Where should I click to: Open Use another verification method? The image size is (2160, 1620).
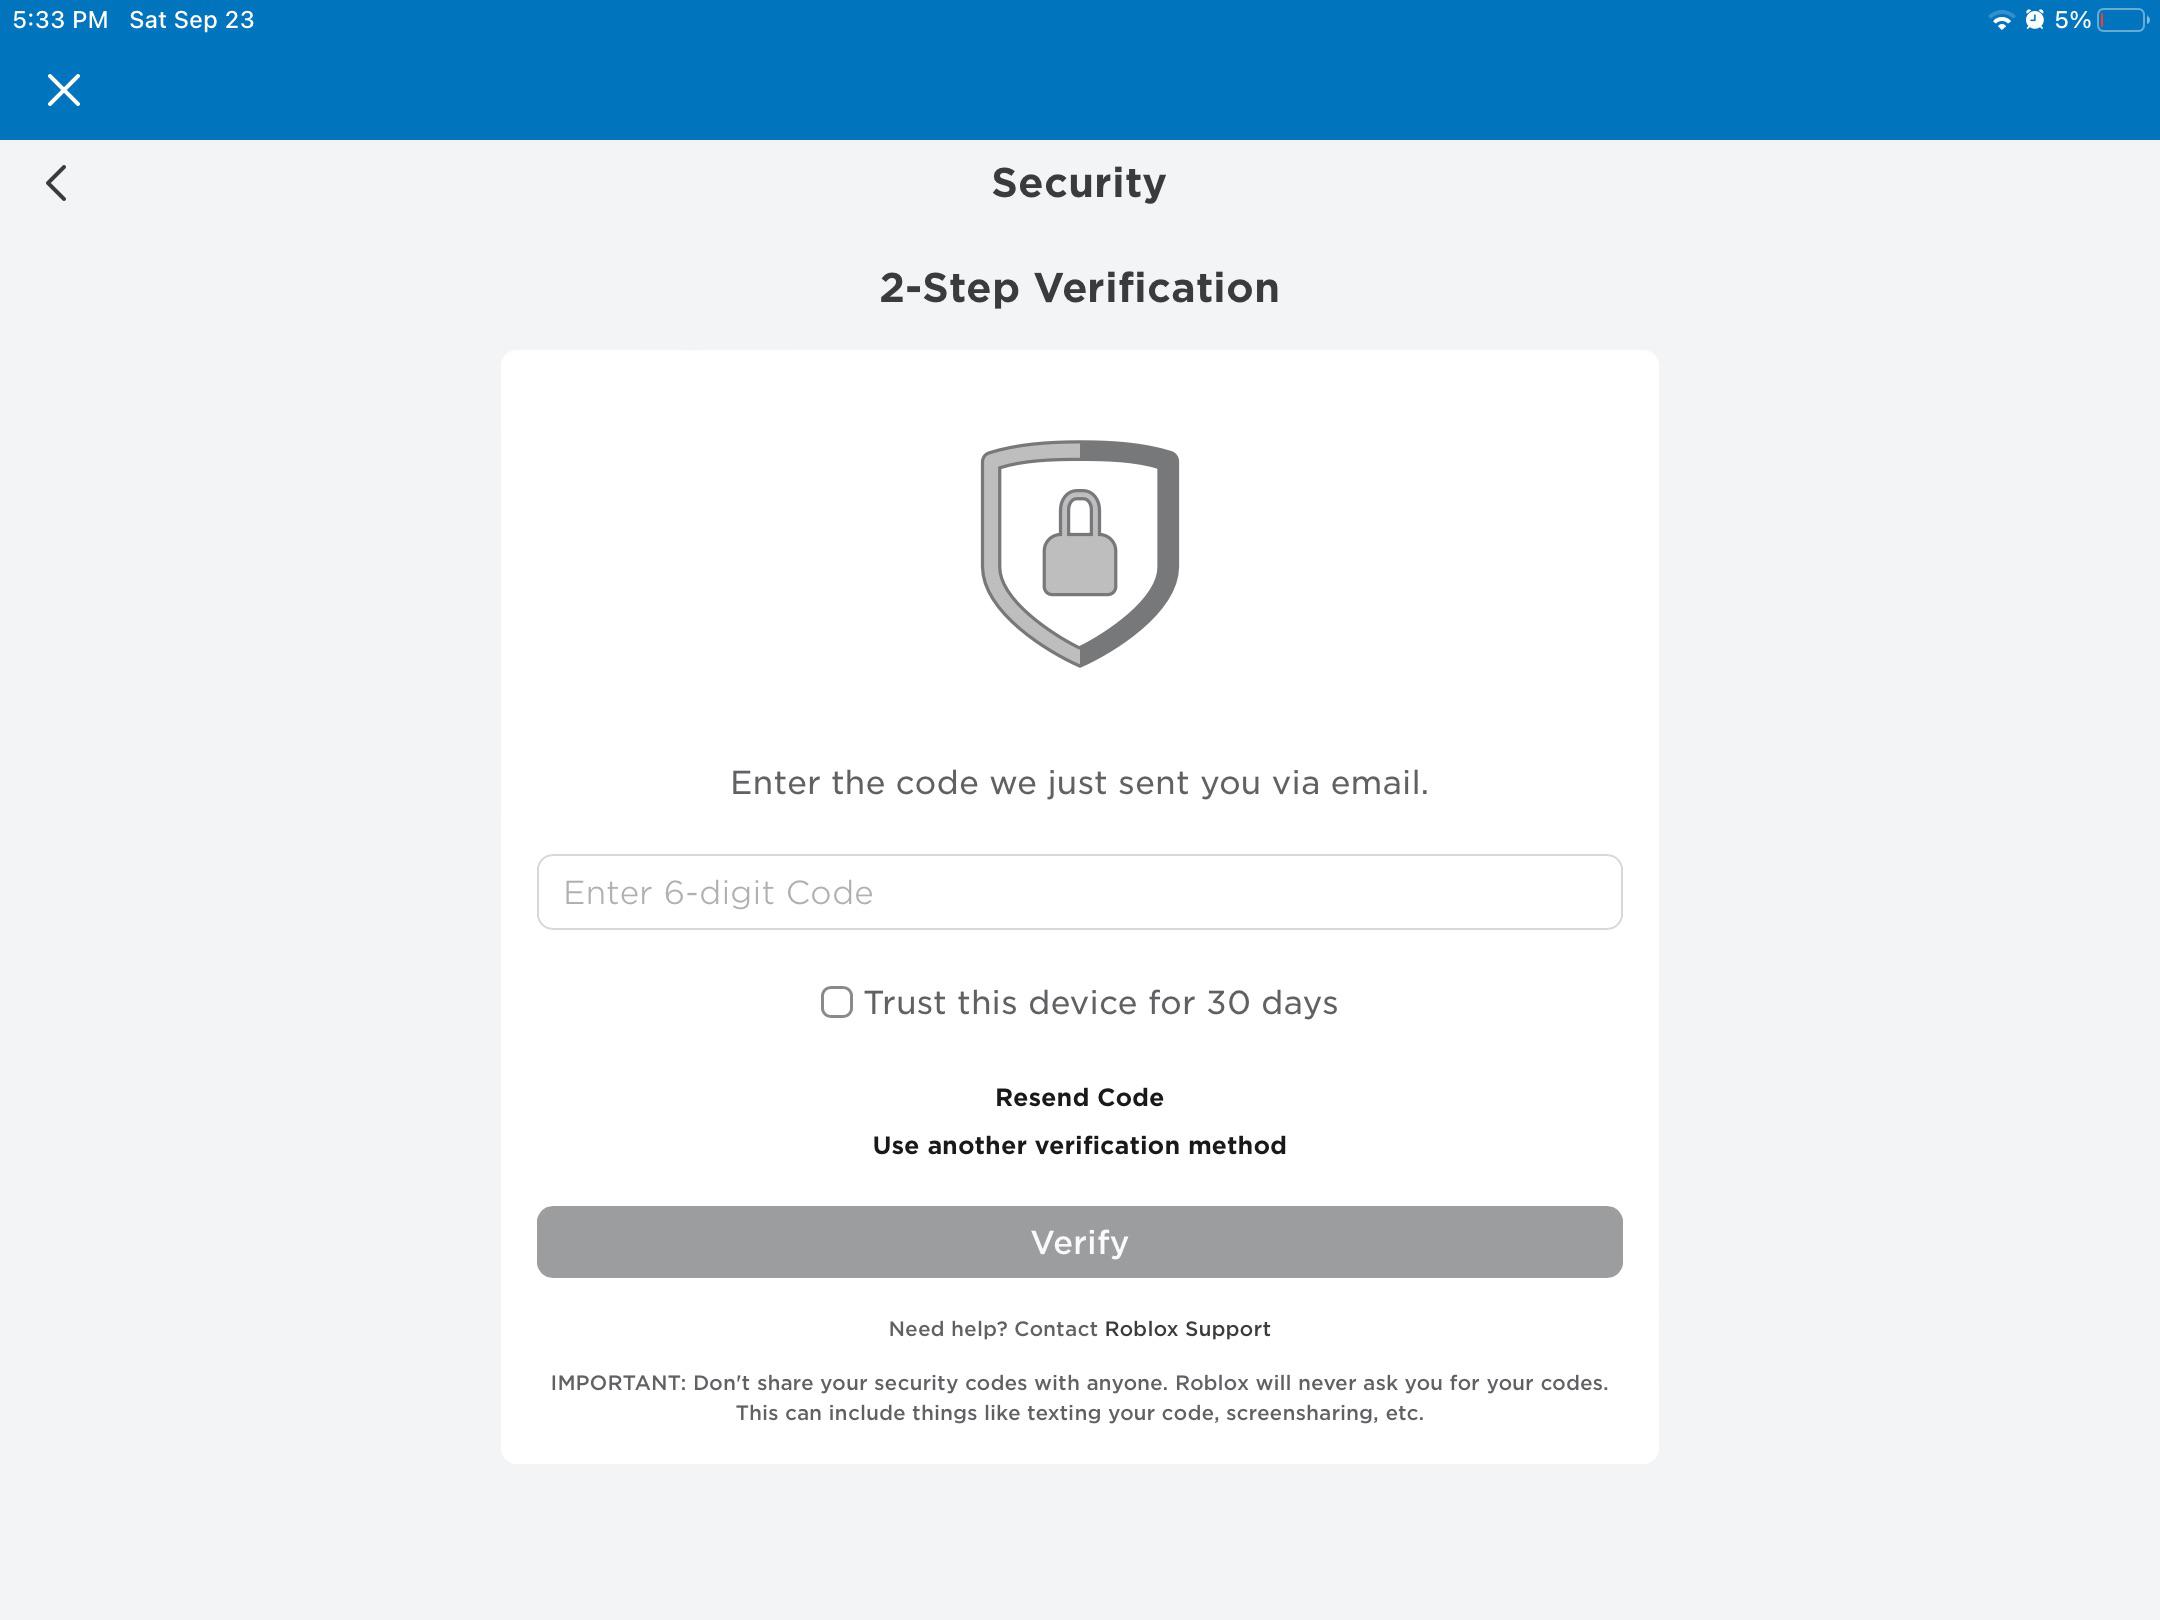click(1079, 1145)
